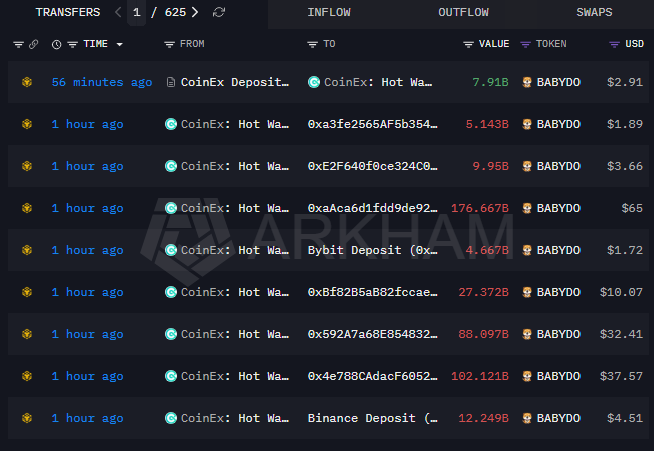Open CoinEx Hot Wallet sender in 12.249B row

pyautogui.click(x=235, y=418)
